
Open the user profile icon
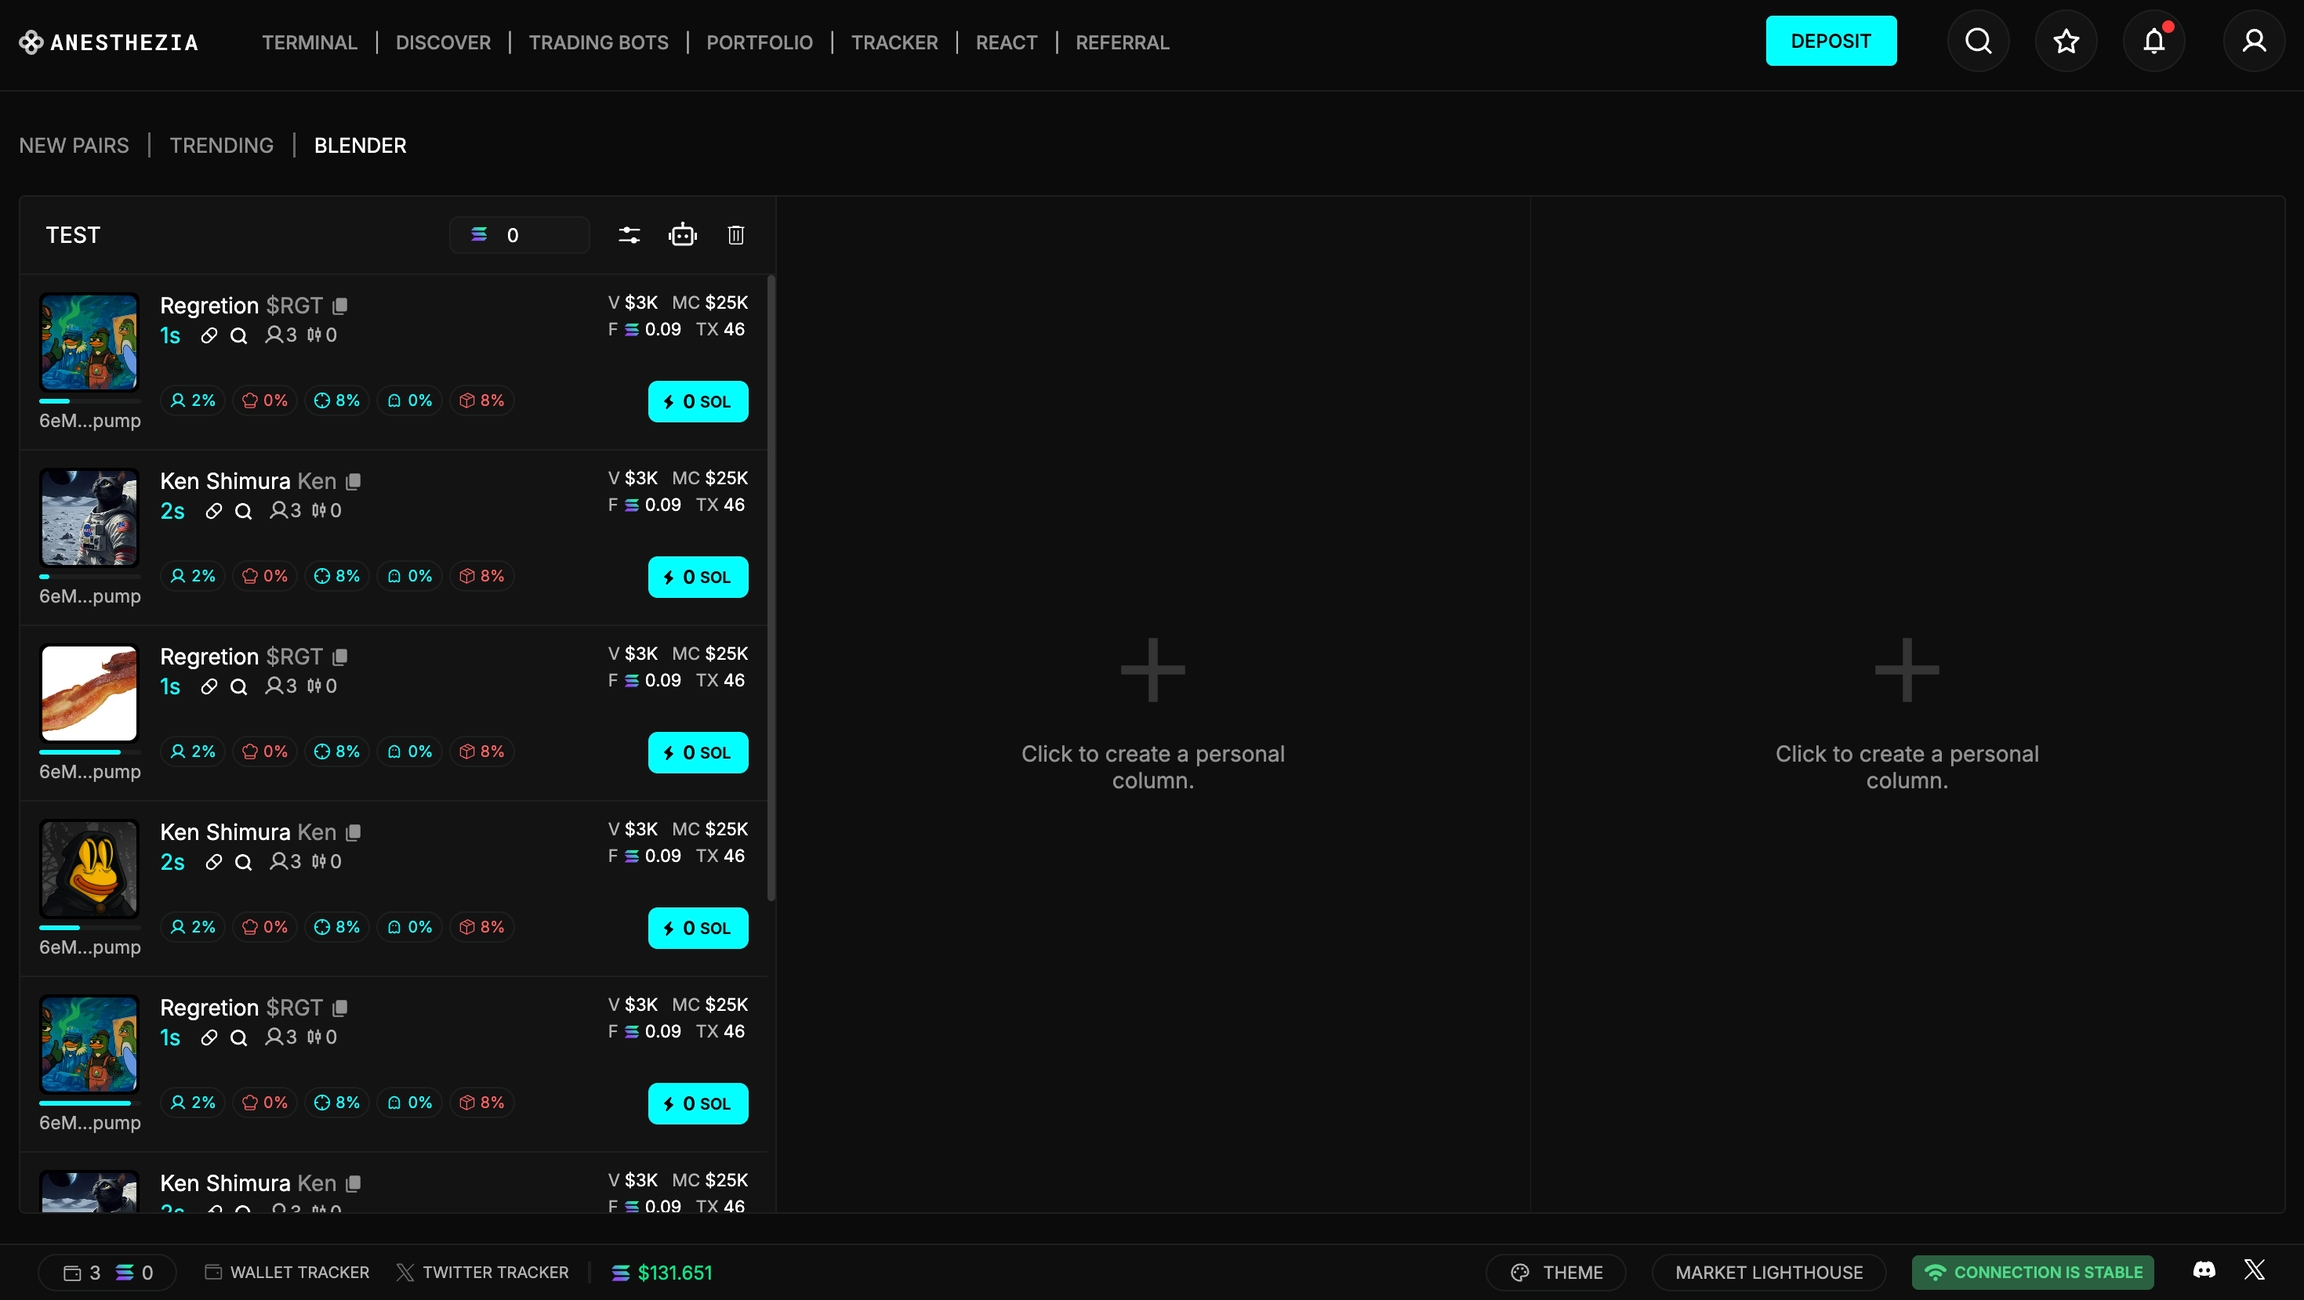coord(2254,41)
